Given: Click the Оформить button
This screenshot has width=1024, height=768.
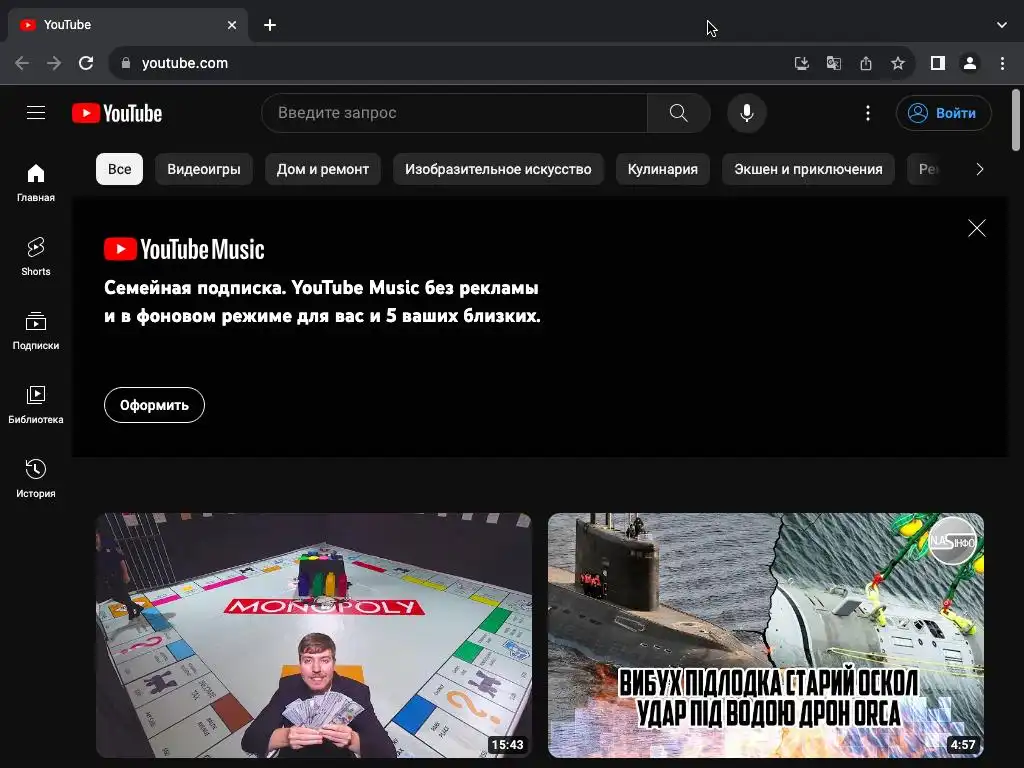Looking at the screenshot, I should (154, 405).
